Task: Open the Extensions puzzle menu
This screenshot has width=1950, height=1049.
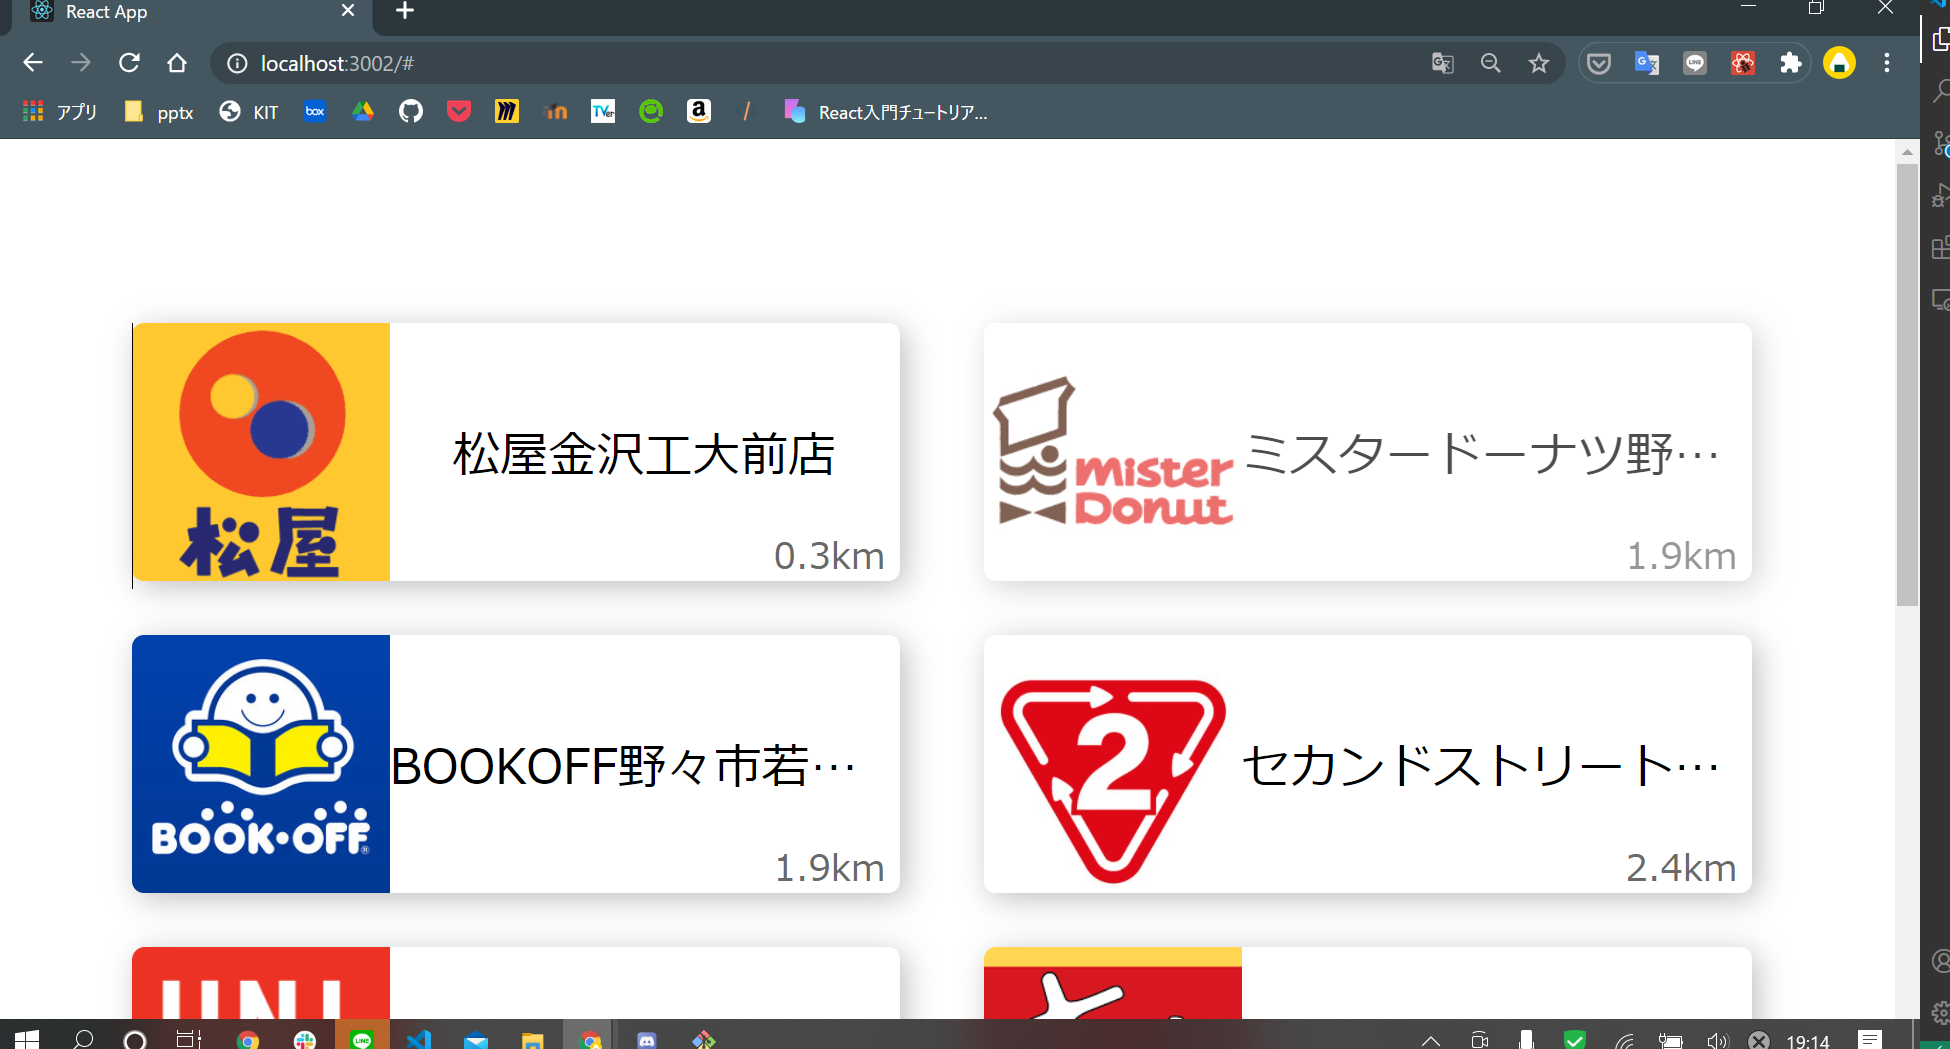Action: tap(1791, 63)
